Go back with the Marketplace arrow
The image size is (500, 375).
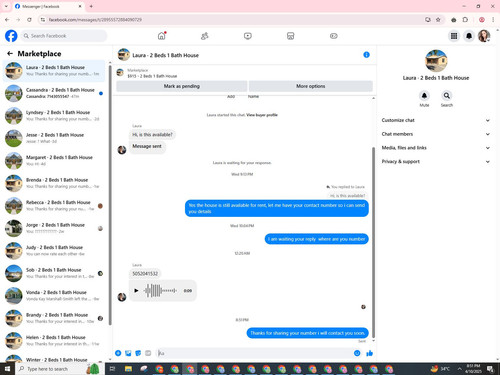pos(10,53)
